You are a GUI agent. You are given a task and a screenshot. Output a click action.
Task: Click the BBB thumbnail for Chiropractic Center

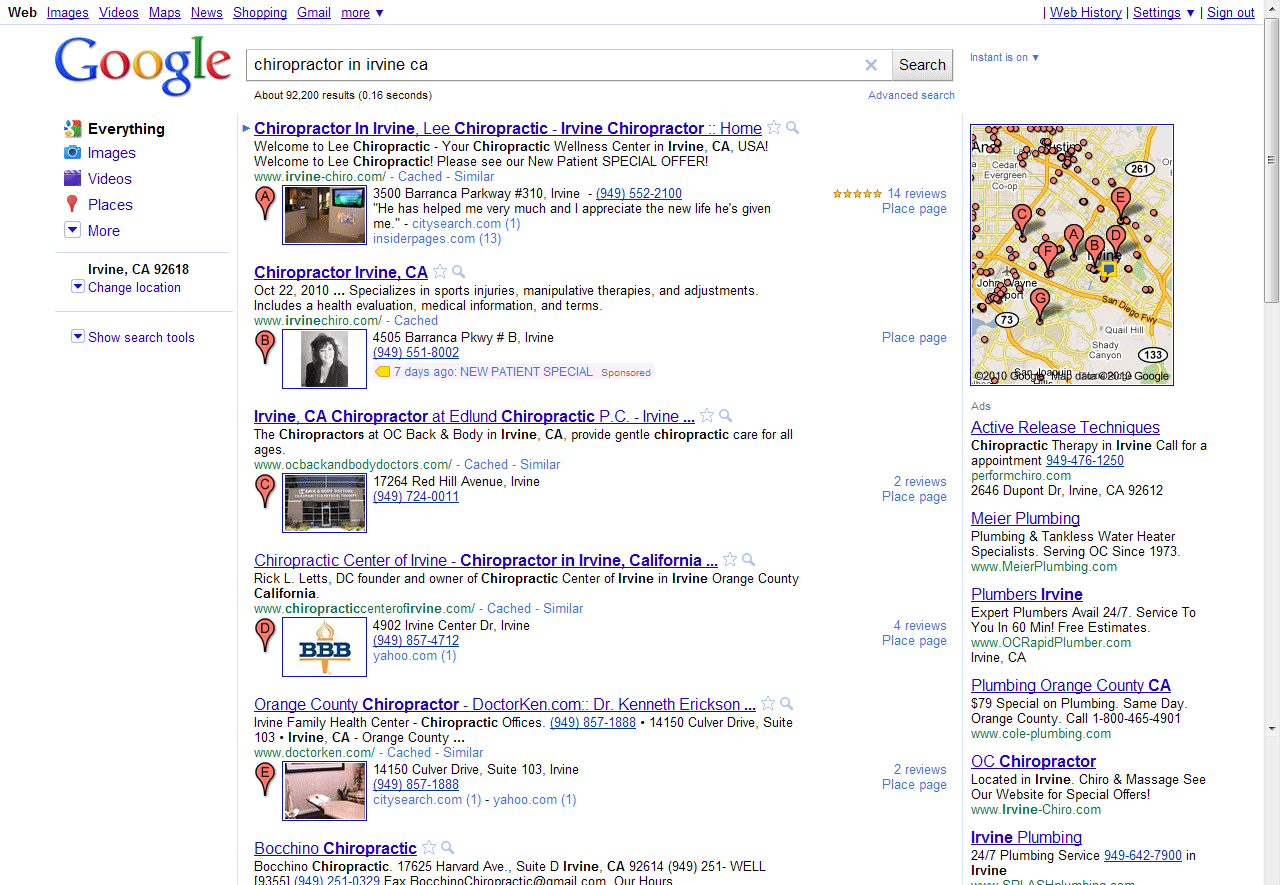(324, 647)
